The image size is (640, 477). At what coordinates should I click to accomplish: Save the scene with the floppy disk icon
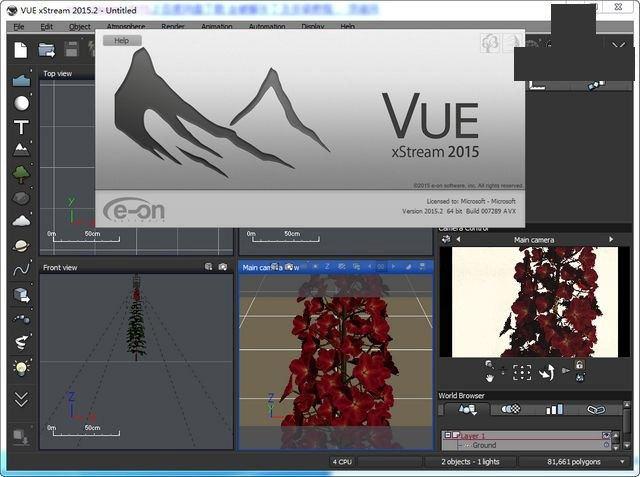point(71,49)
